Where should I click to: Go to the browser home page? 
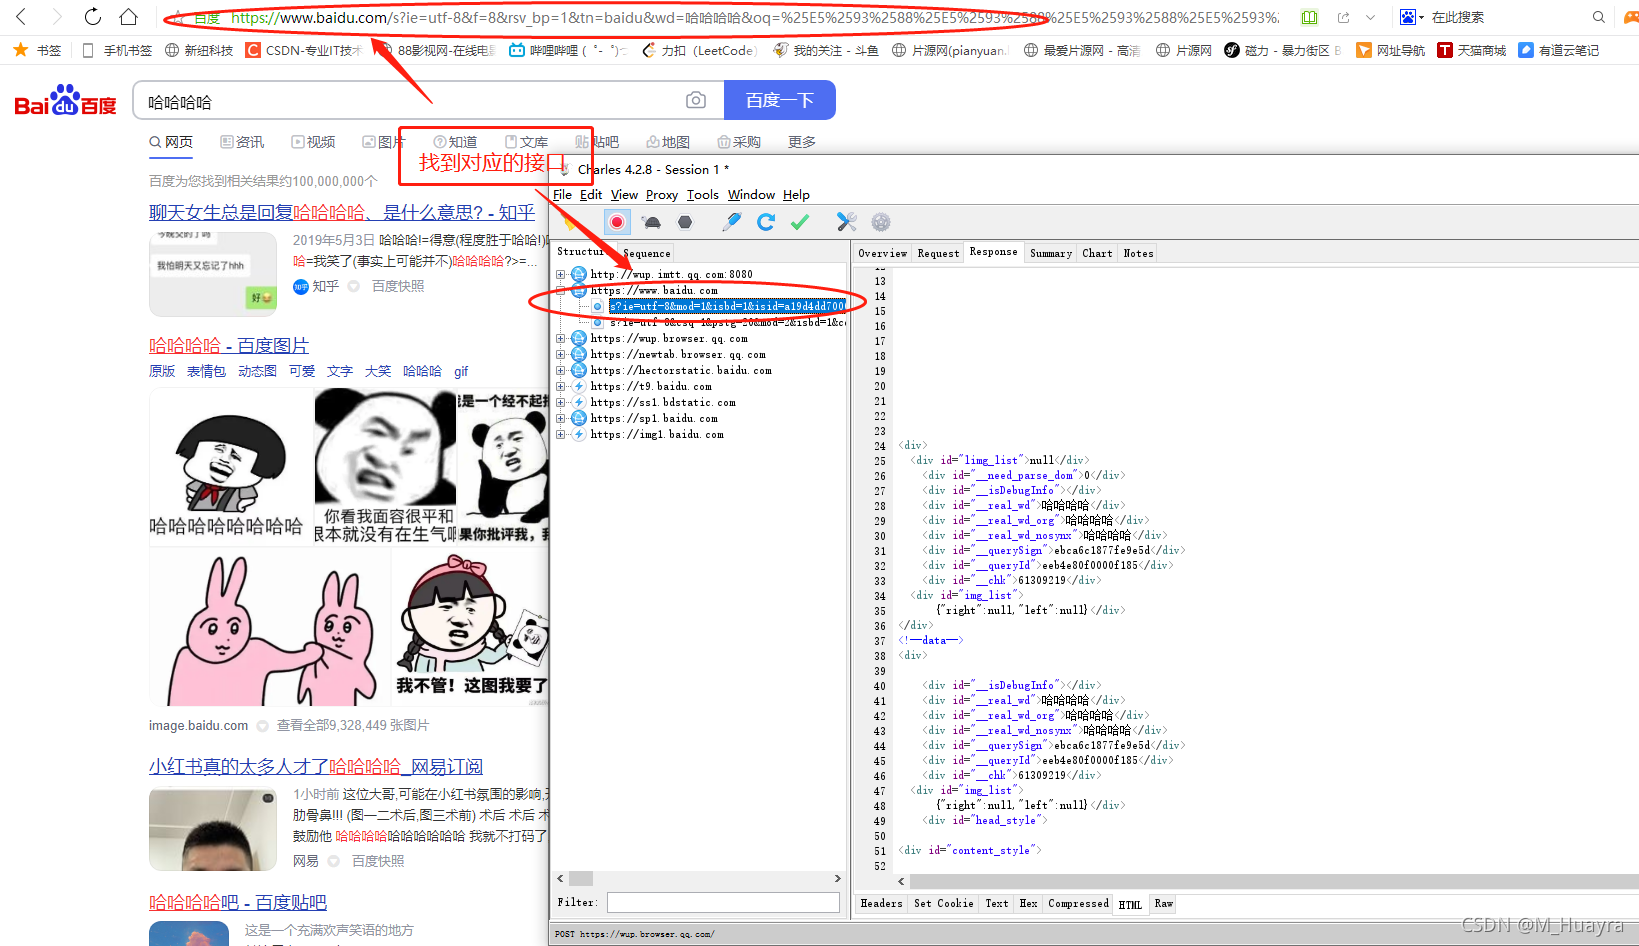tap(128, 17)
